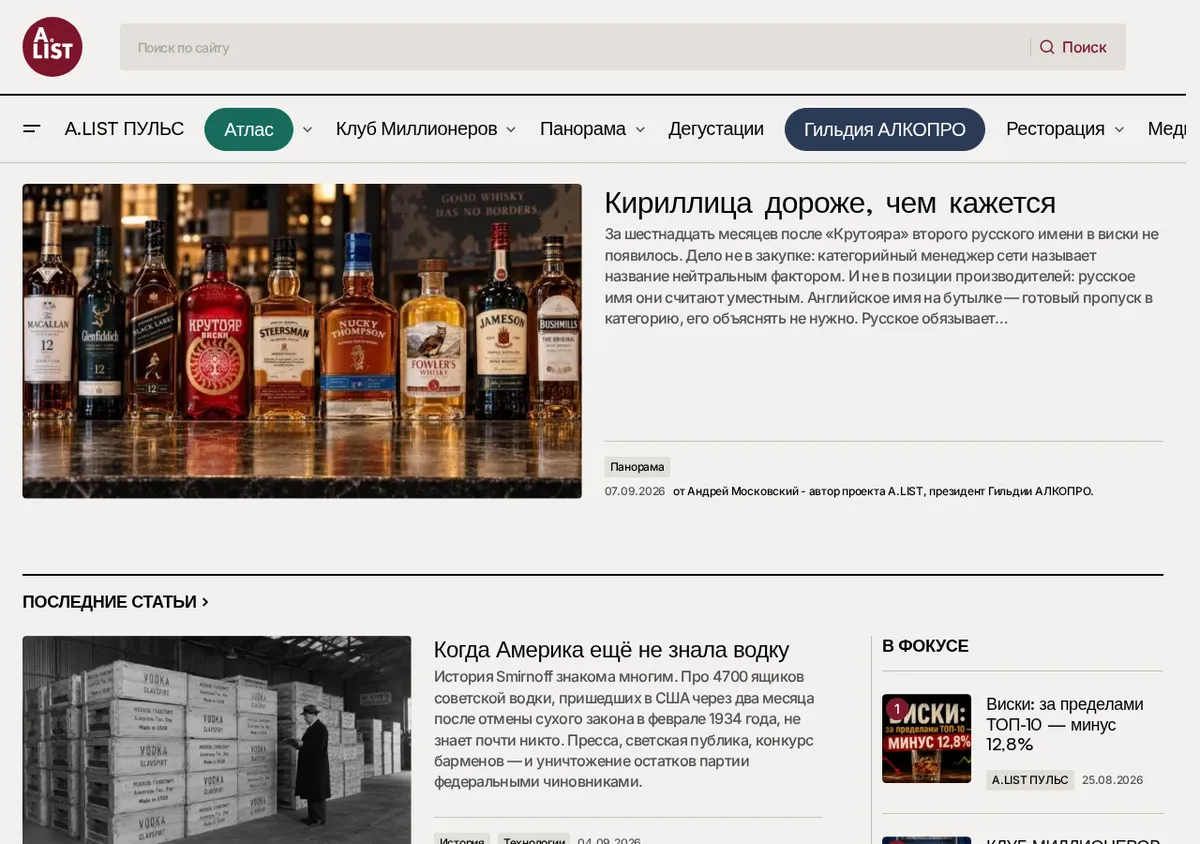Screen dimensions: 1200x844
Task: Click the vodka crates warehouse photo
Action: [217, 740]
